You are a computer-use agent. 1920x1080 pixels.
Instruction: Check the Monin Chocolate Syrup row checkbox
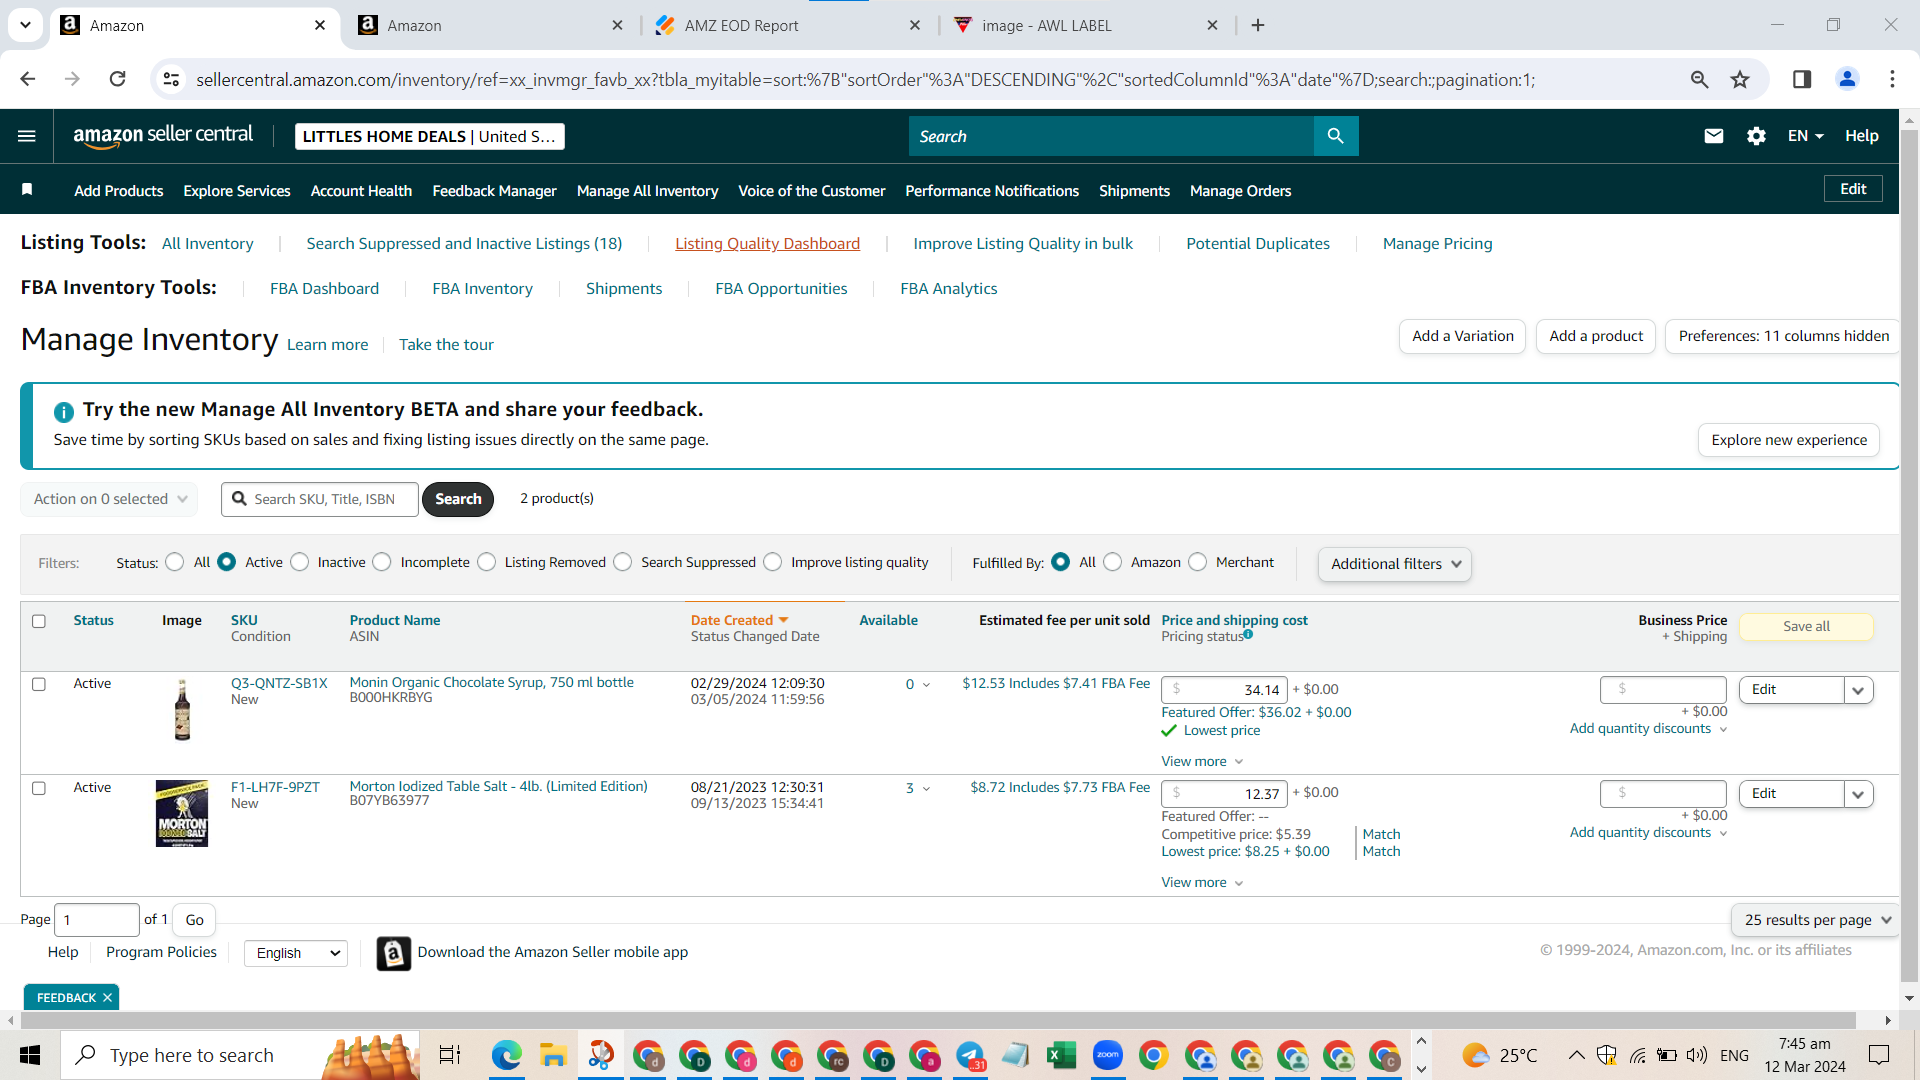pyautogui.click(x=39, y=684)
